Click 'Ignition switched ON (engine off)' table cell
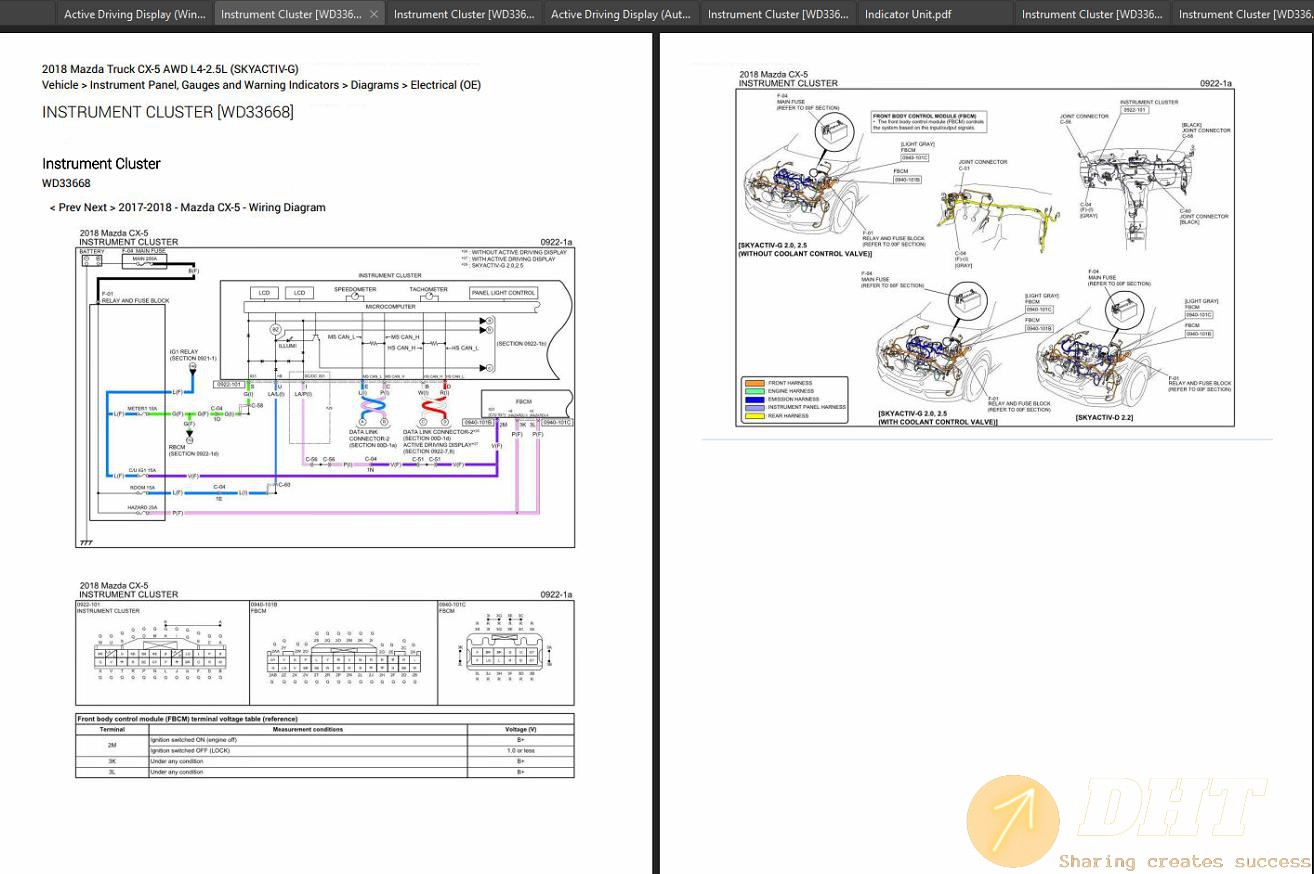 tap(307, 739)
